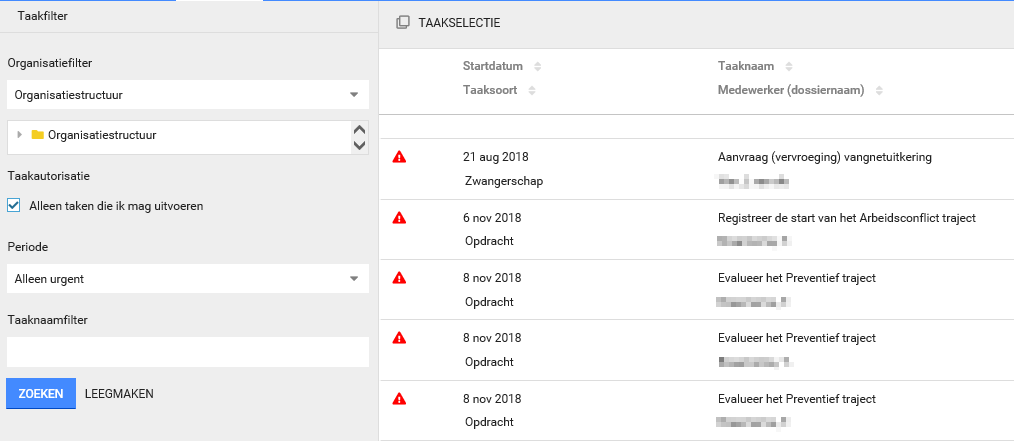Expand the Organisatiestructuur tree node
Image resolution: width=1014 pixels, height=441 pixels.
[x=19, y=135]
